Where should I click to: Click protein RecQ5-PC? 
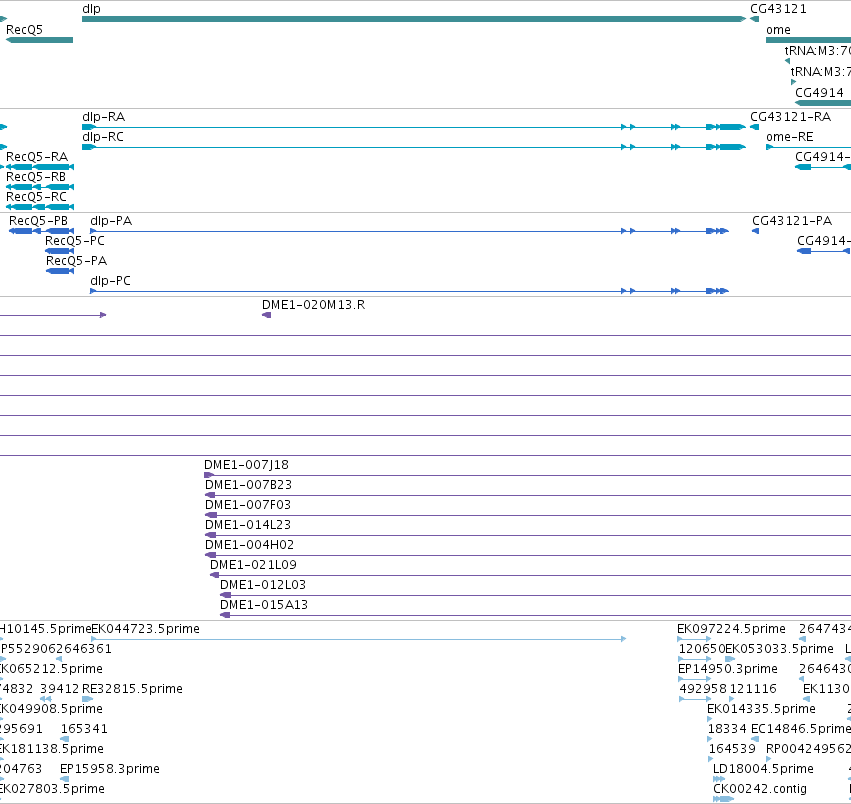coord(59,251)
